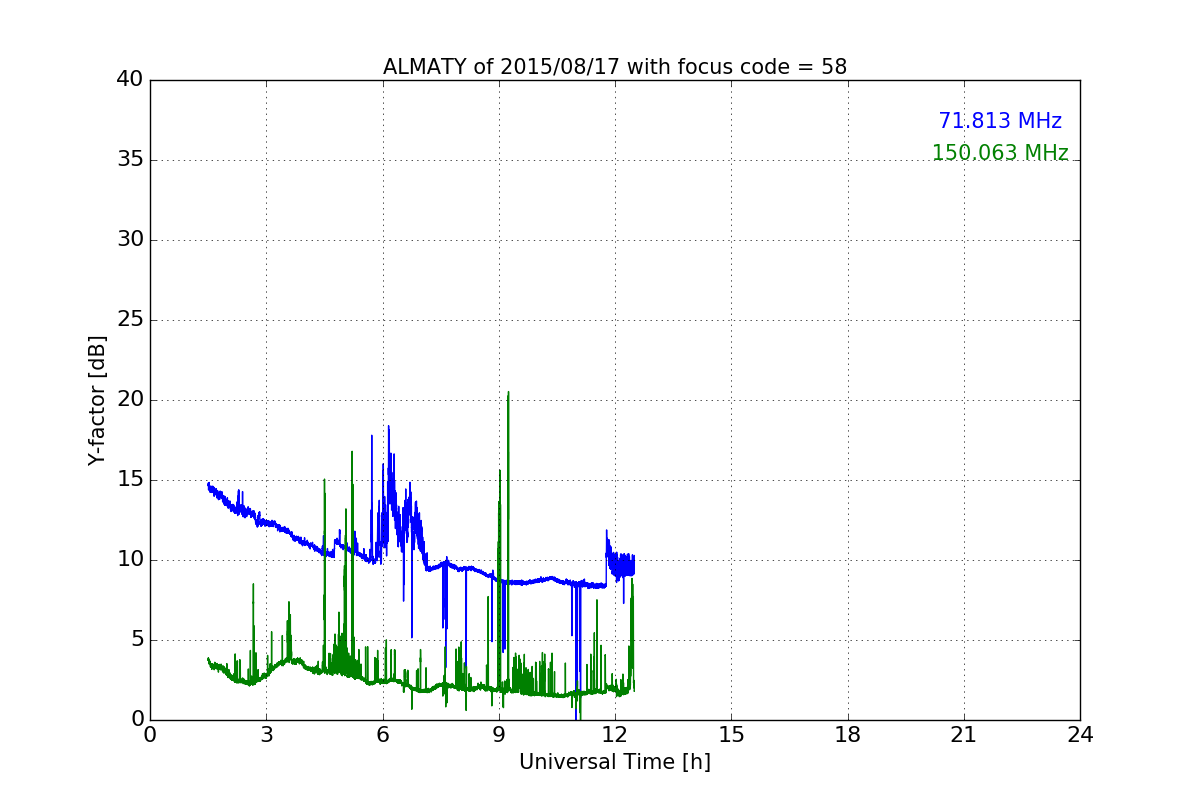Viewport: 1200px width, 800px height.
Task: Click the plot title 'ALMATY of 2015/08/17 with focus code = 58'
Action: point(615,67)
